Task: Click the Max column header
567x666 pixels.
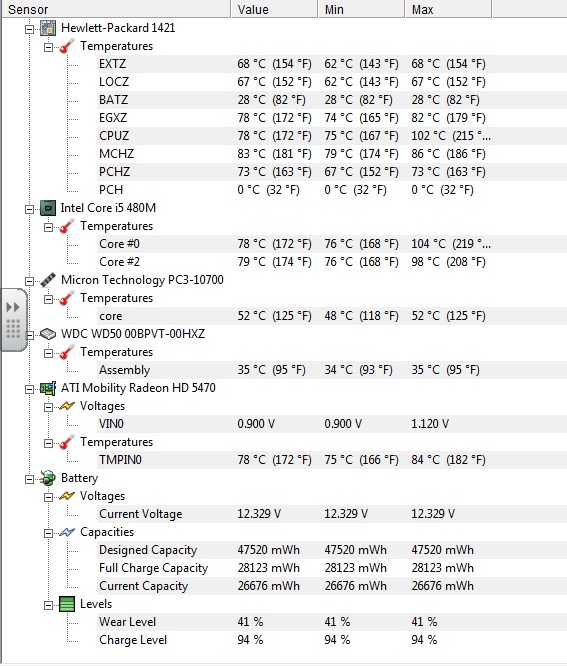Action: 448,9
